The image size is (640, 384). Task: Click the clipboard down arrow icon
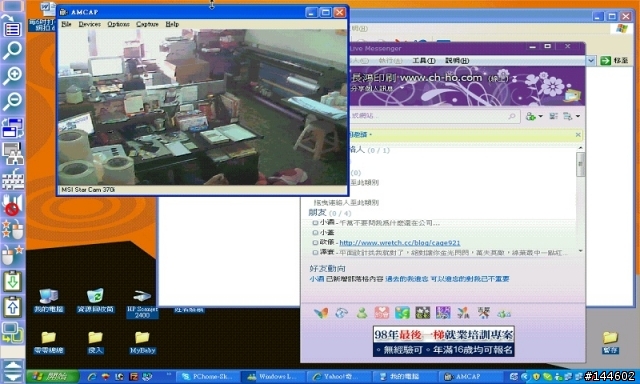point(12,282)
